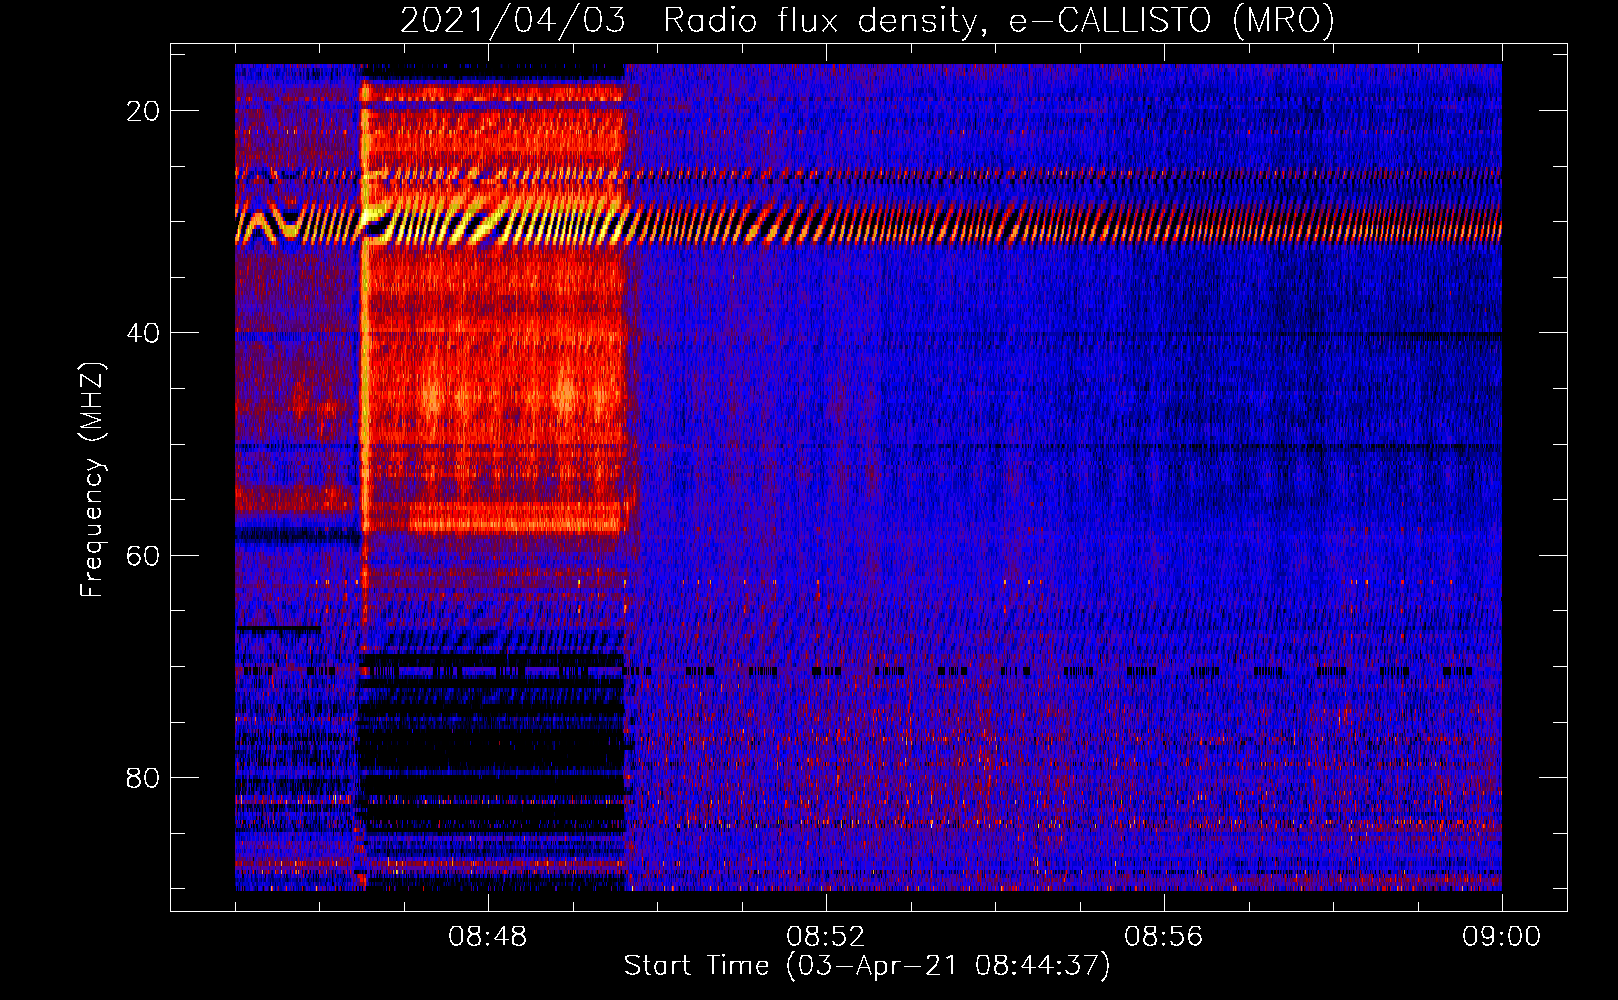The image size is (1618, 1000).
Task: Click the 40 MHz tick label
Action: [144, 333]
